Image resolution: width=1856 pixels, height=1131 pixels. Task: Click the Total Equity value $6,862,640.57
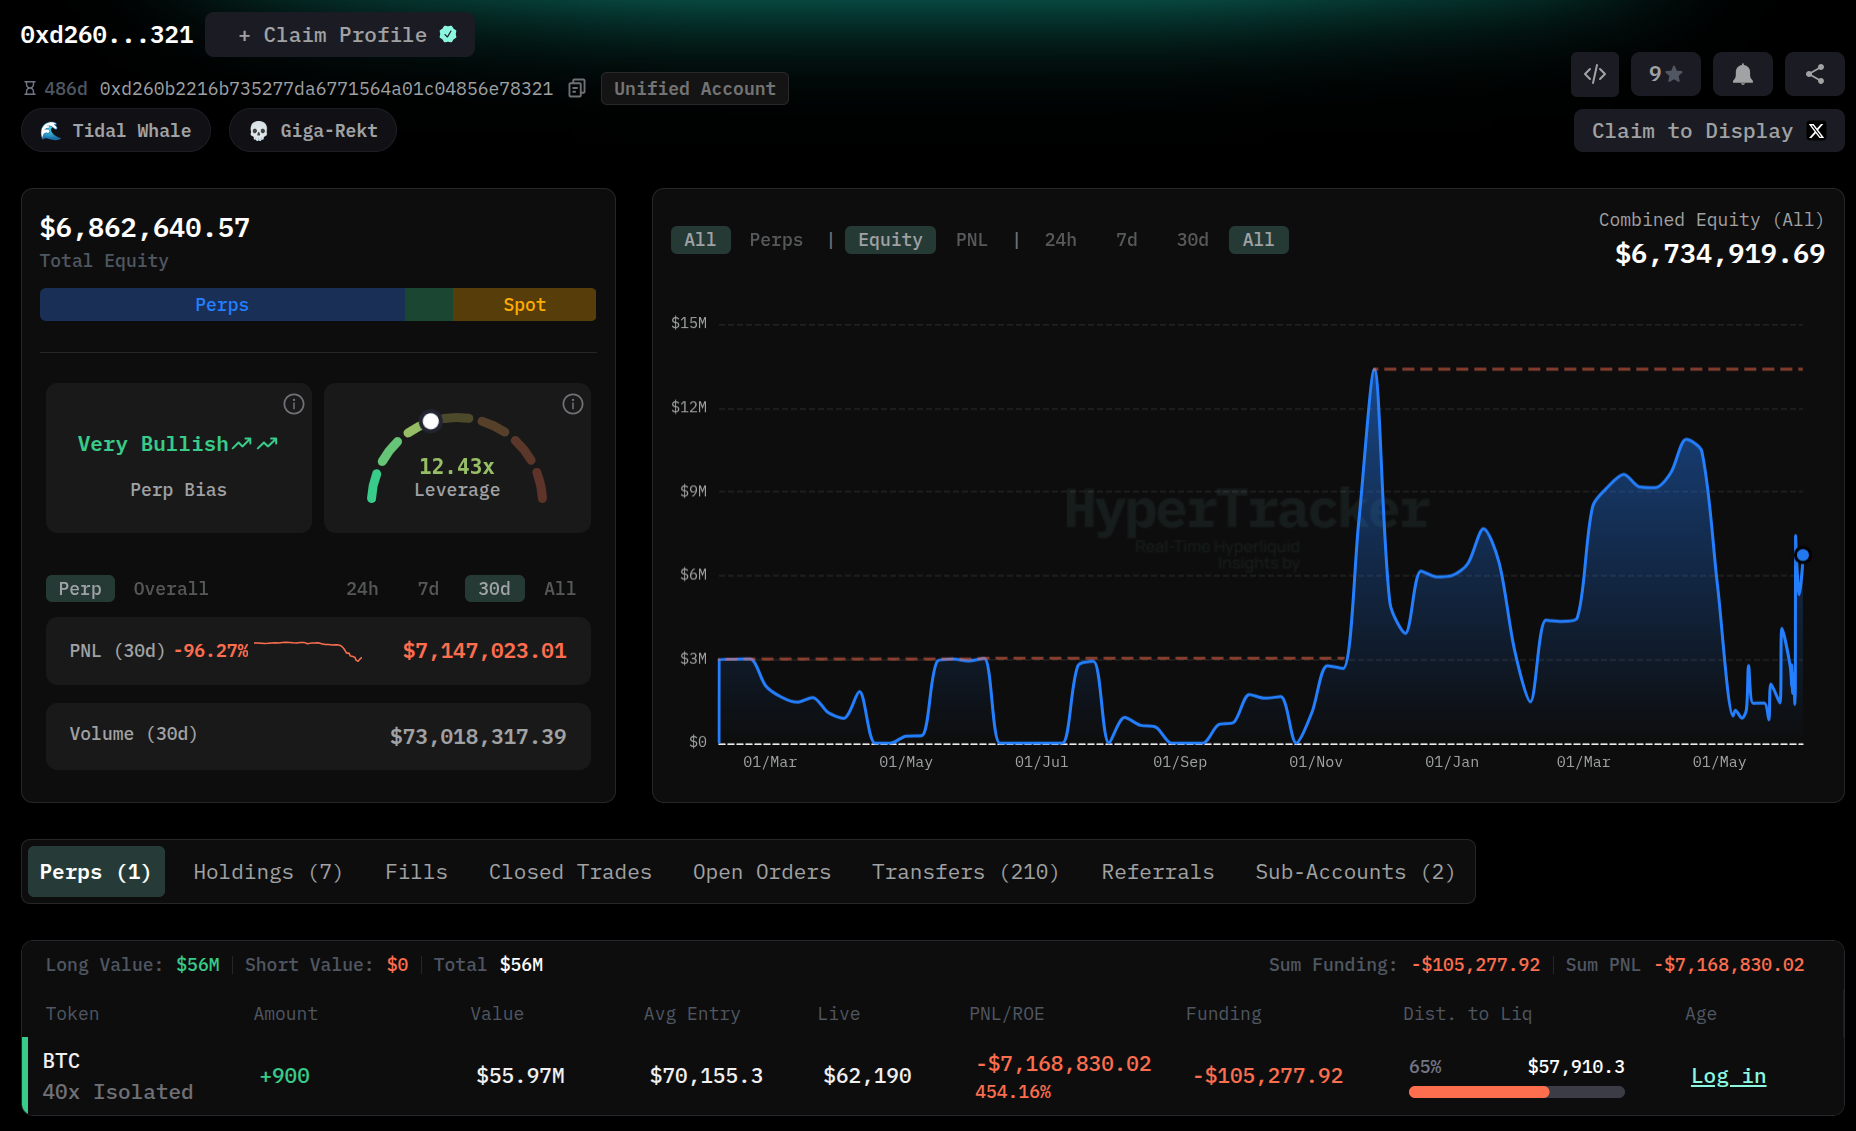pos(145,228)
